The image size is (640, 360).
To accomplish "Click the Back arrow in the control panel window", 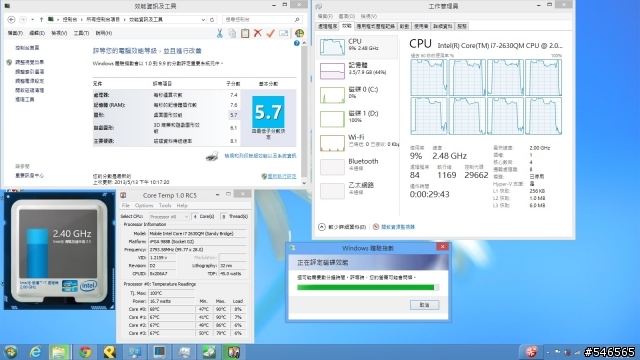I will (11, 20).
